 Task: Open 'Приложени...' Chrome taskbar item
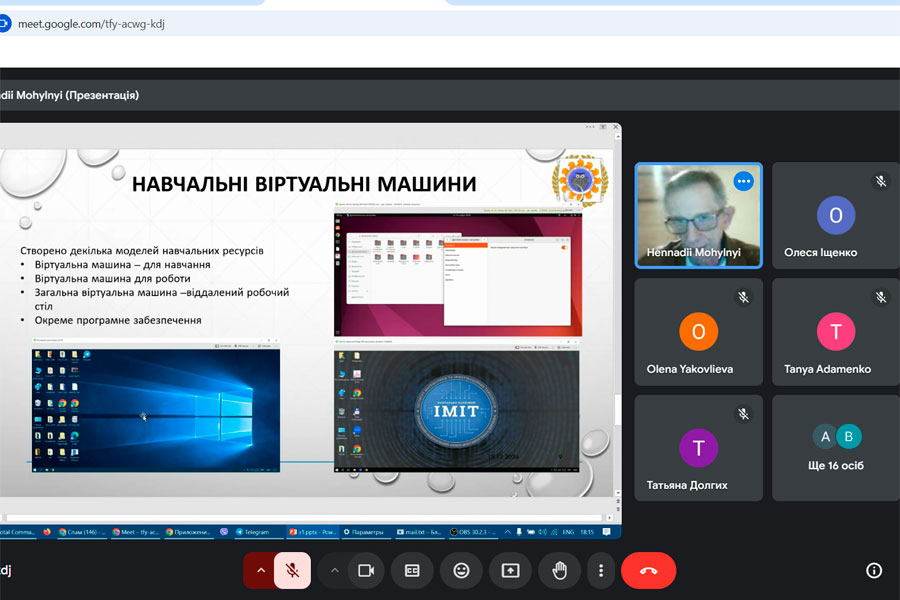coord(189,532)
